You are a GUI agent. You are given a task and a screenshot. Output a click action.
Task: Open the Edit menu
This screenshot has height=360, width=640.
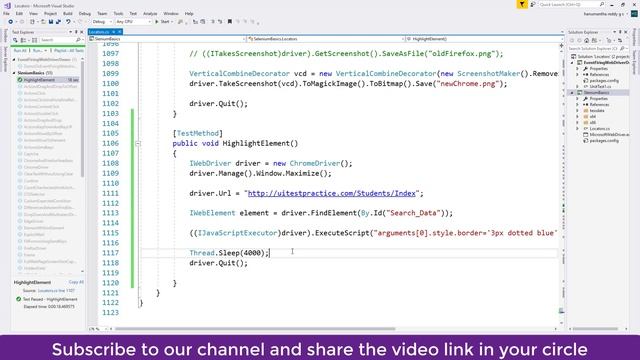point(19,13)
